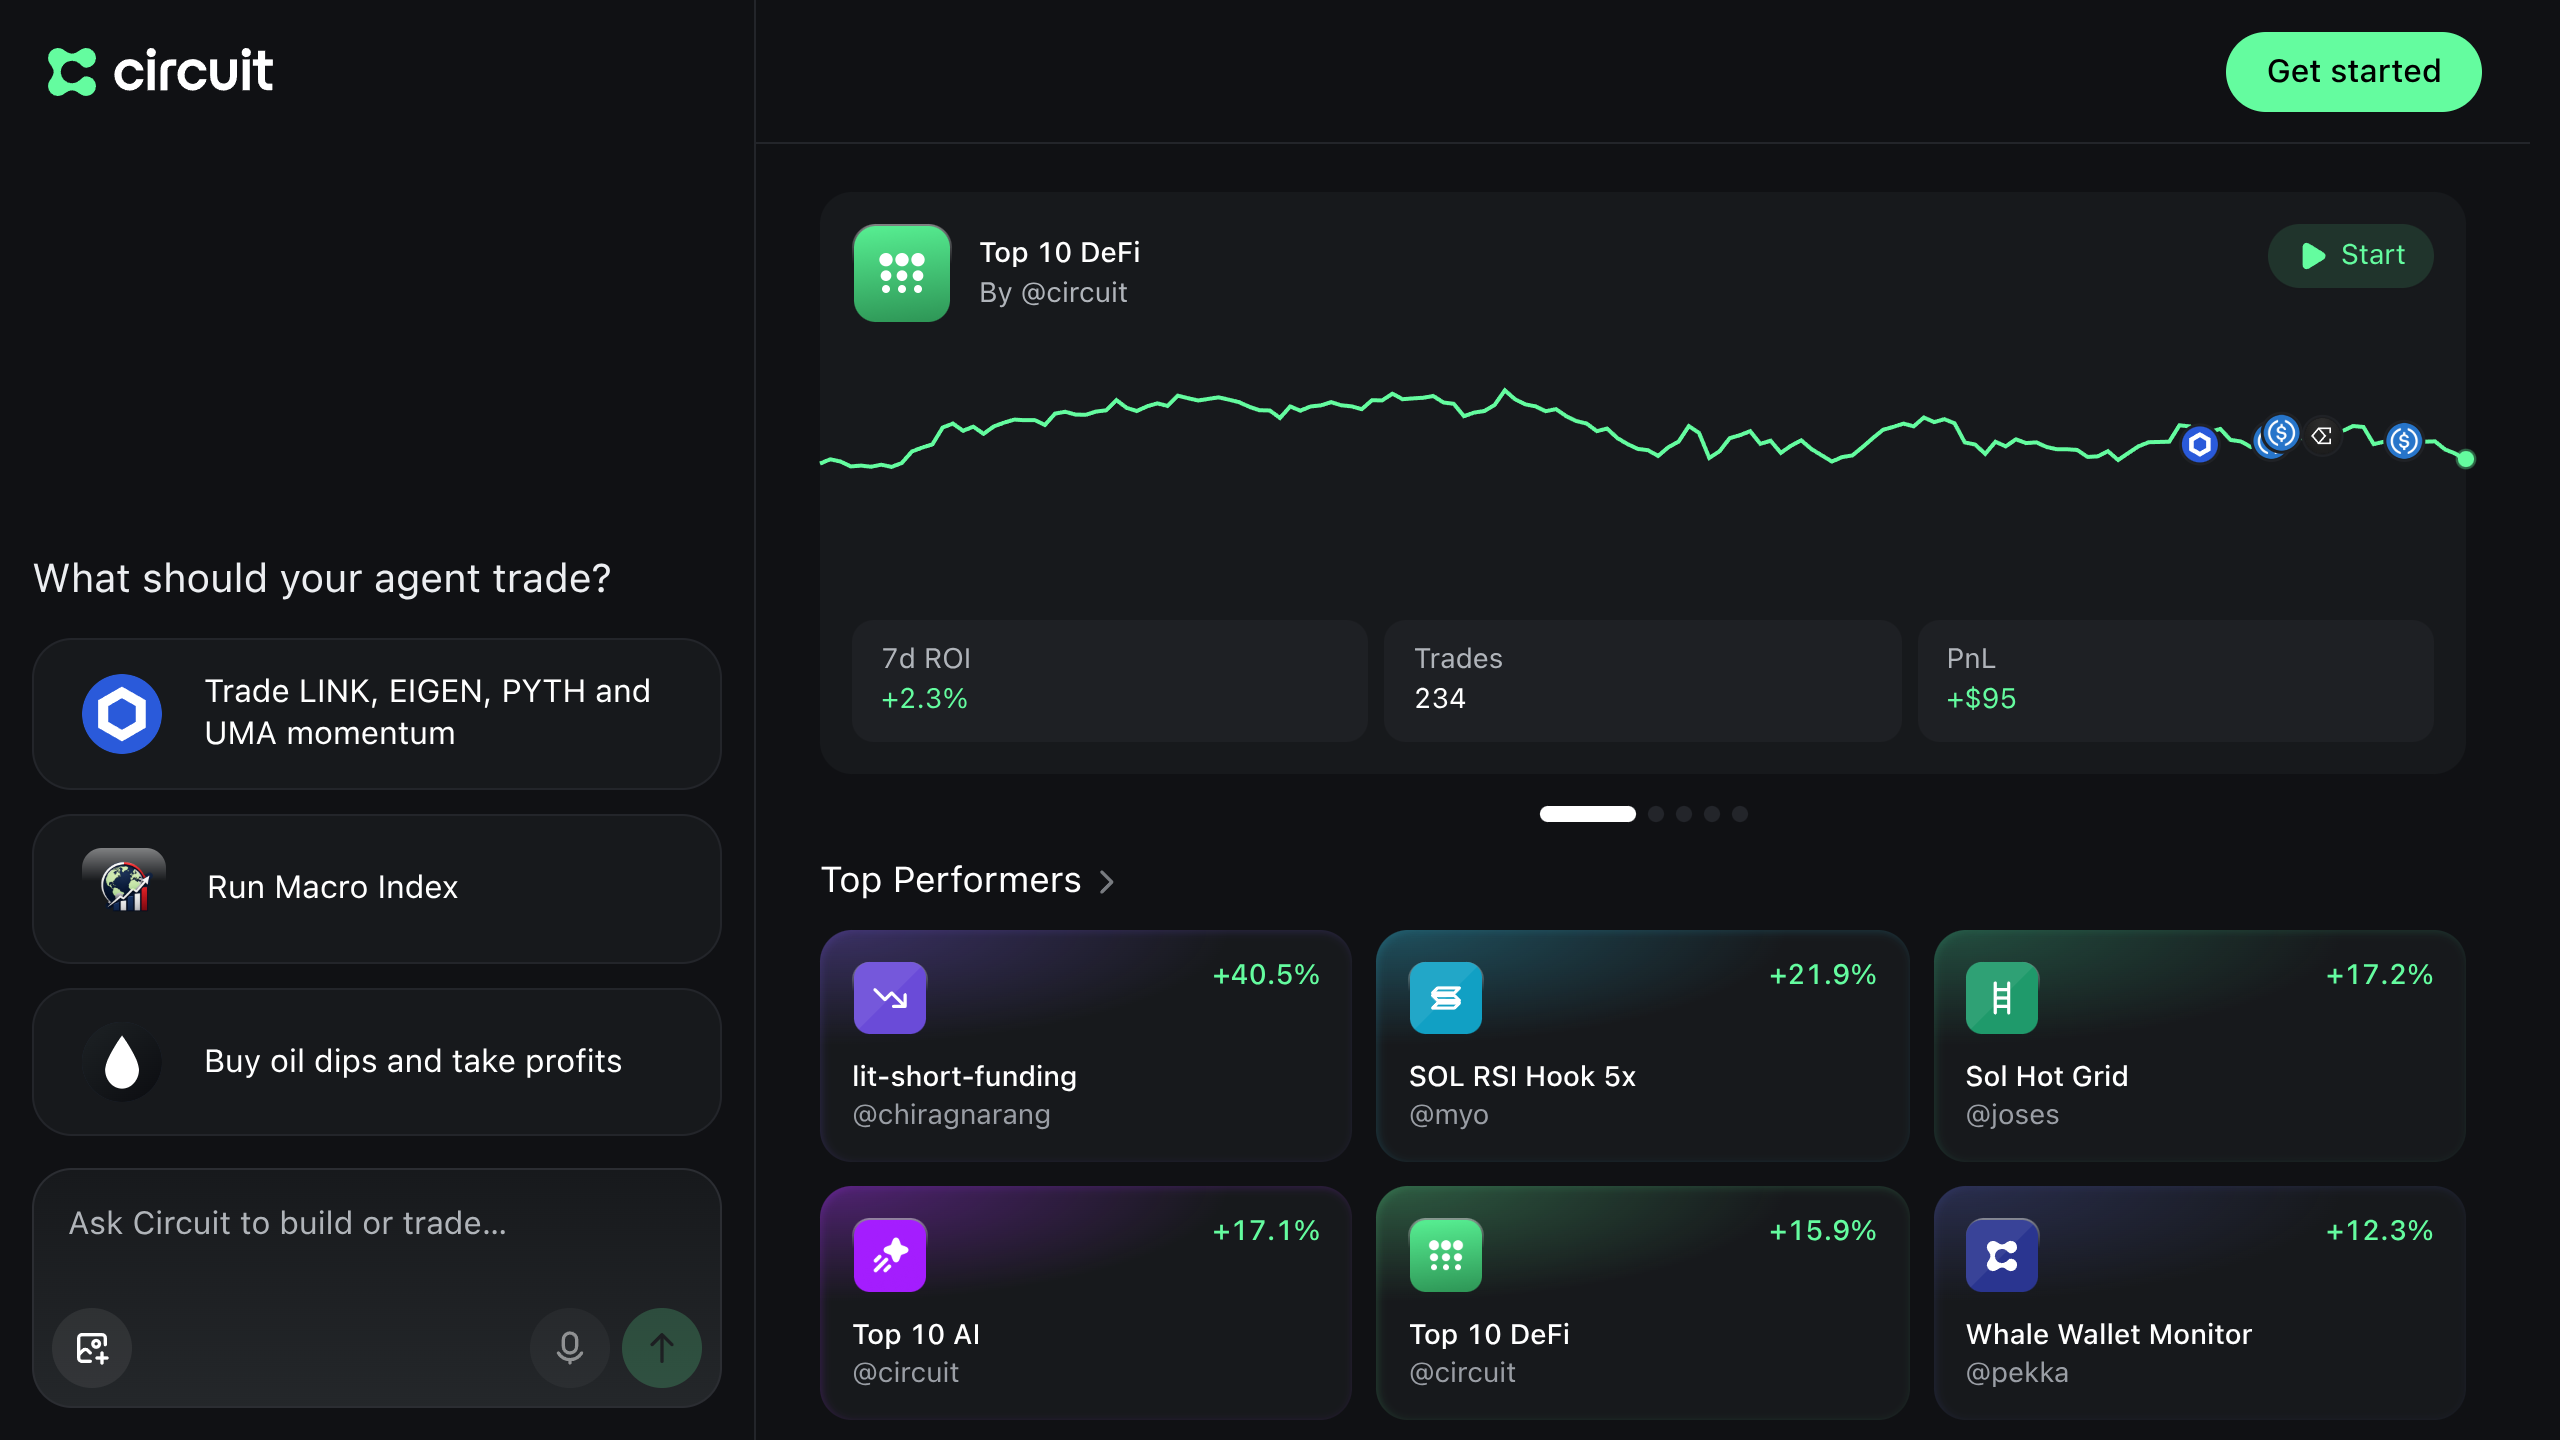Attach an image with the image-add icon
The width and height of the screenshot is (2560, 1440).
tap(92, 1348)
